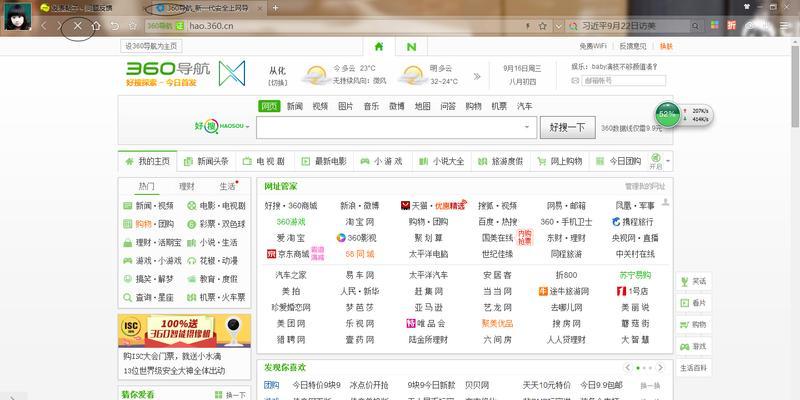Restore closed page with the undo arrow icon
This screenshot has height=400, width=800.
(x=115, y=26)
